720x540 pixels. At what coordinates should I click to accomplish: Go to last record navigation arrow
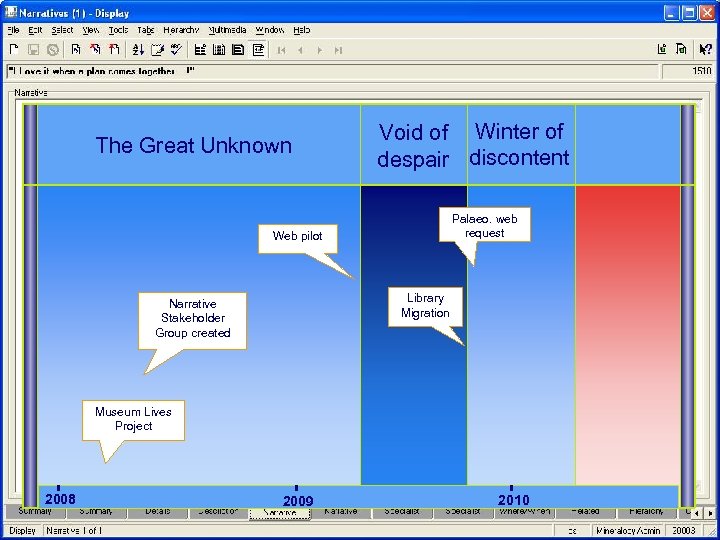[338, 50]
